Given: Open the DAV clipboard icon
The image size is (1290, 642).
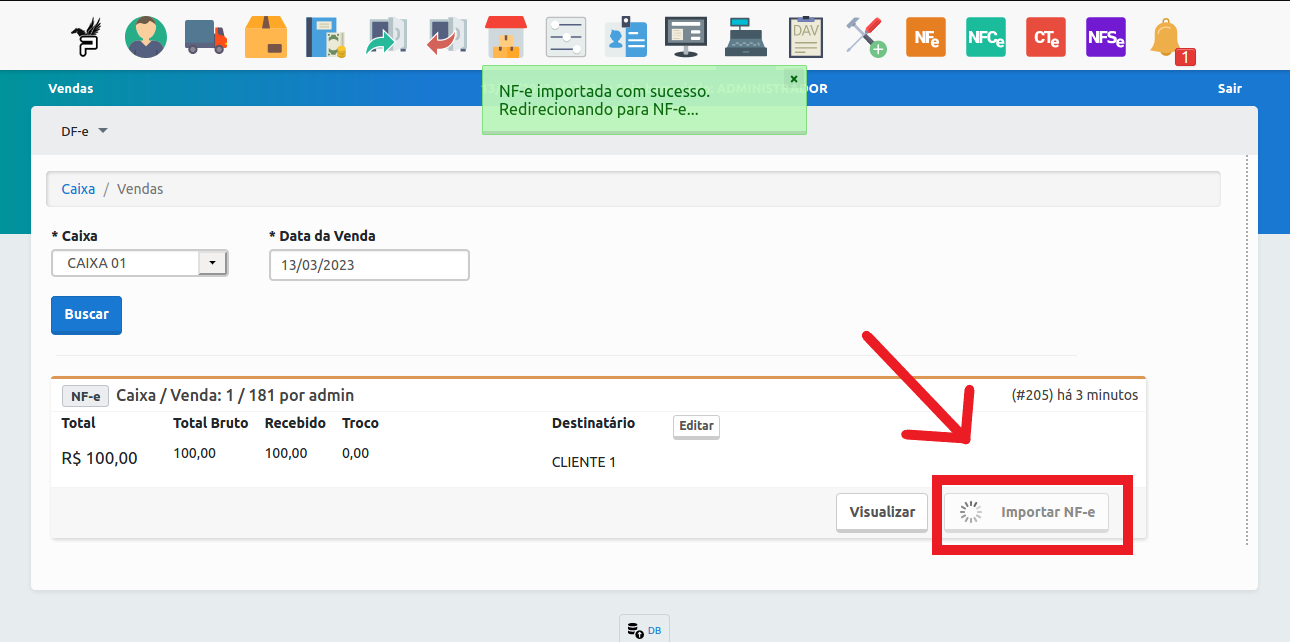Looking at the screenshot, I should [805, 37].
